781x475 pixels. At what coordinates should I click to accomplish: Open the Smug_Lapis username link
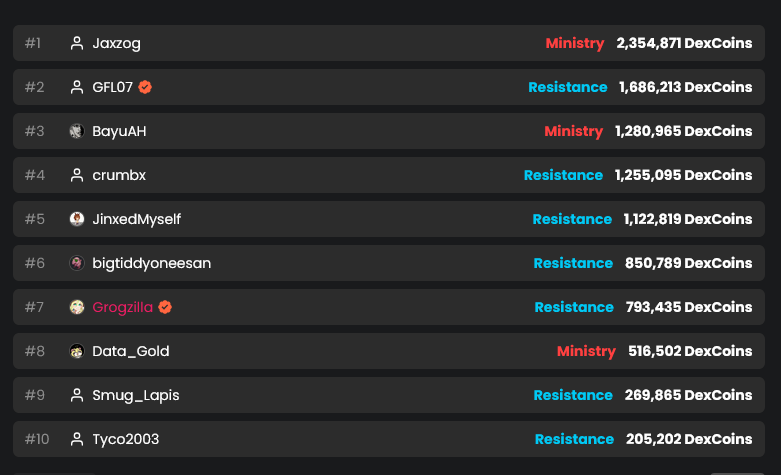tap(136, 395)
